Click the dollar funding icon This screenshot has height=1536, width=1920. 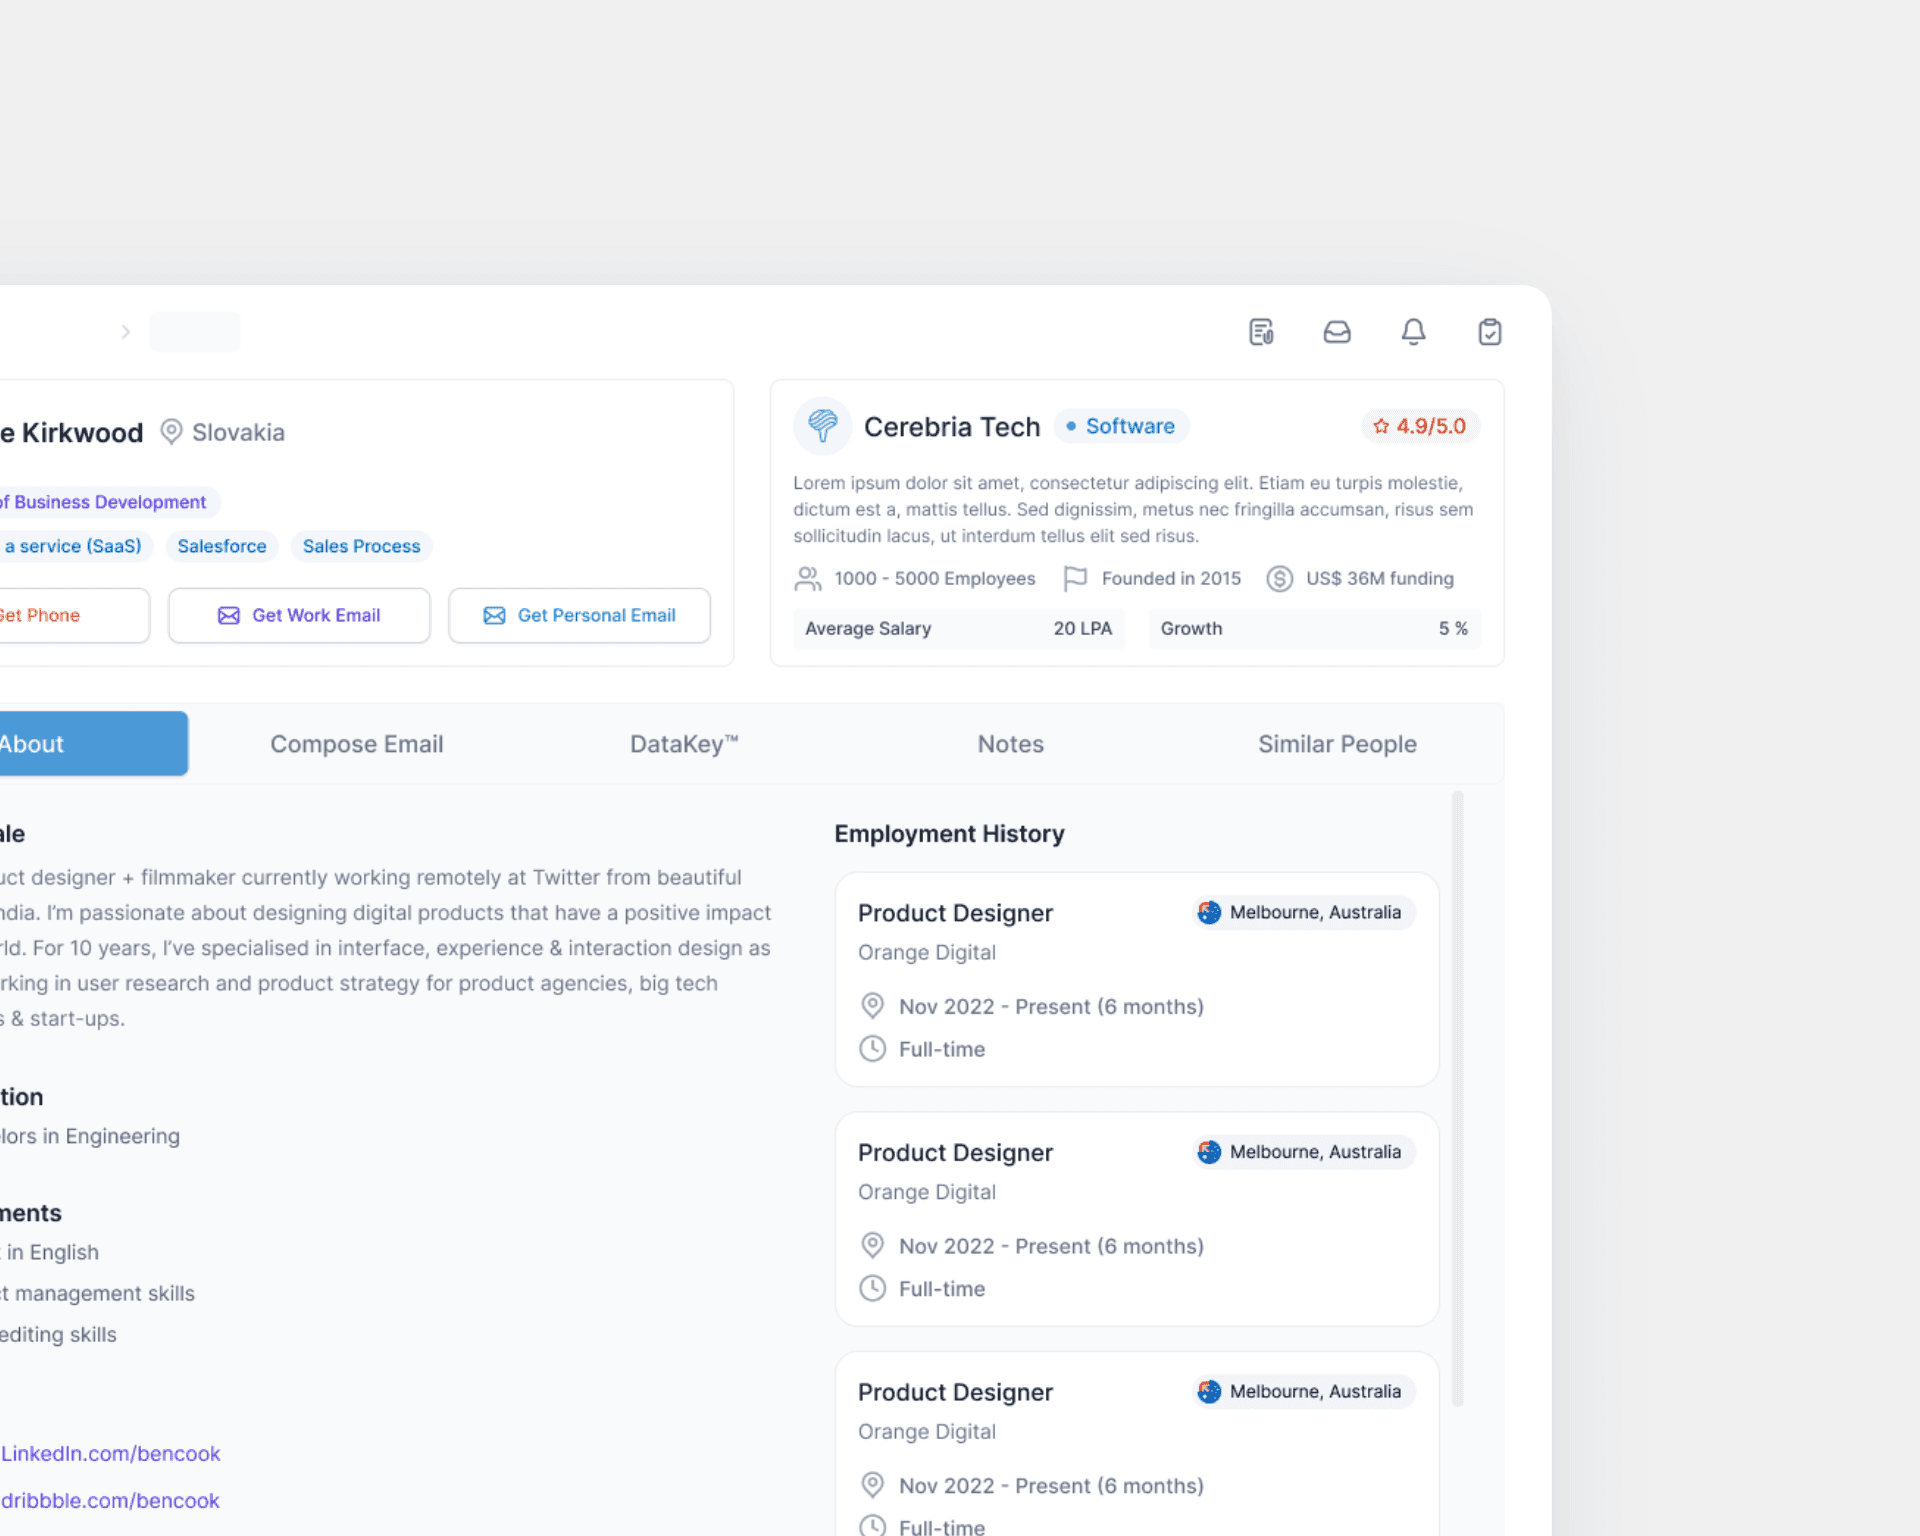pos(1279,579)
